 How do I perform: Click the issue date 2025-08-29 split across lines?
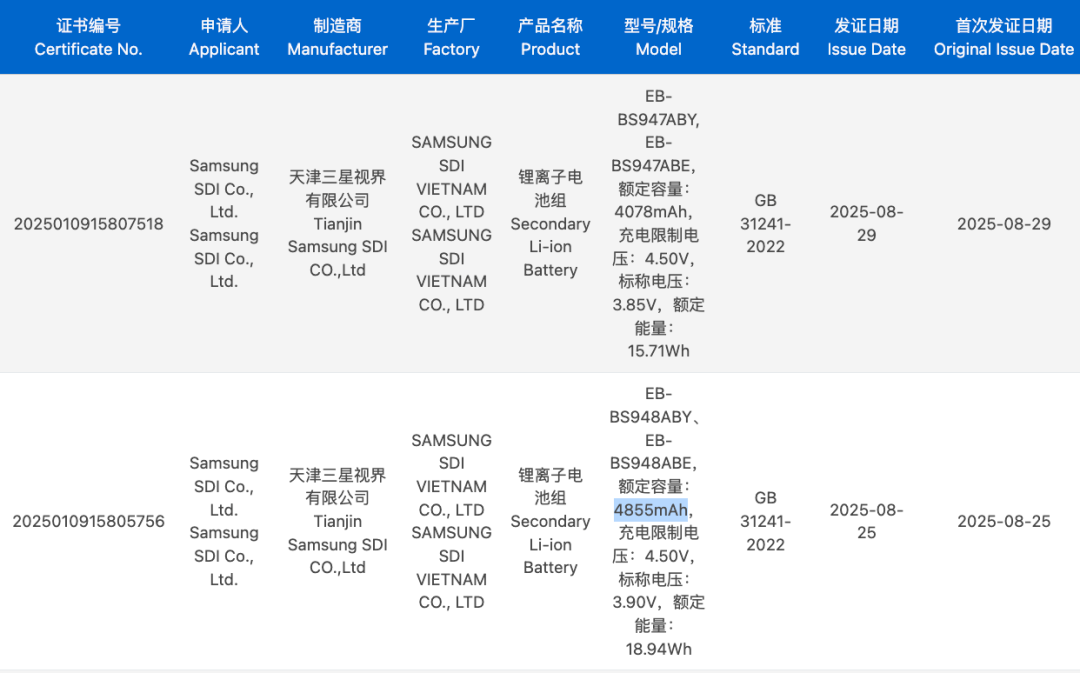tap(866, 224)
